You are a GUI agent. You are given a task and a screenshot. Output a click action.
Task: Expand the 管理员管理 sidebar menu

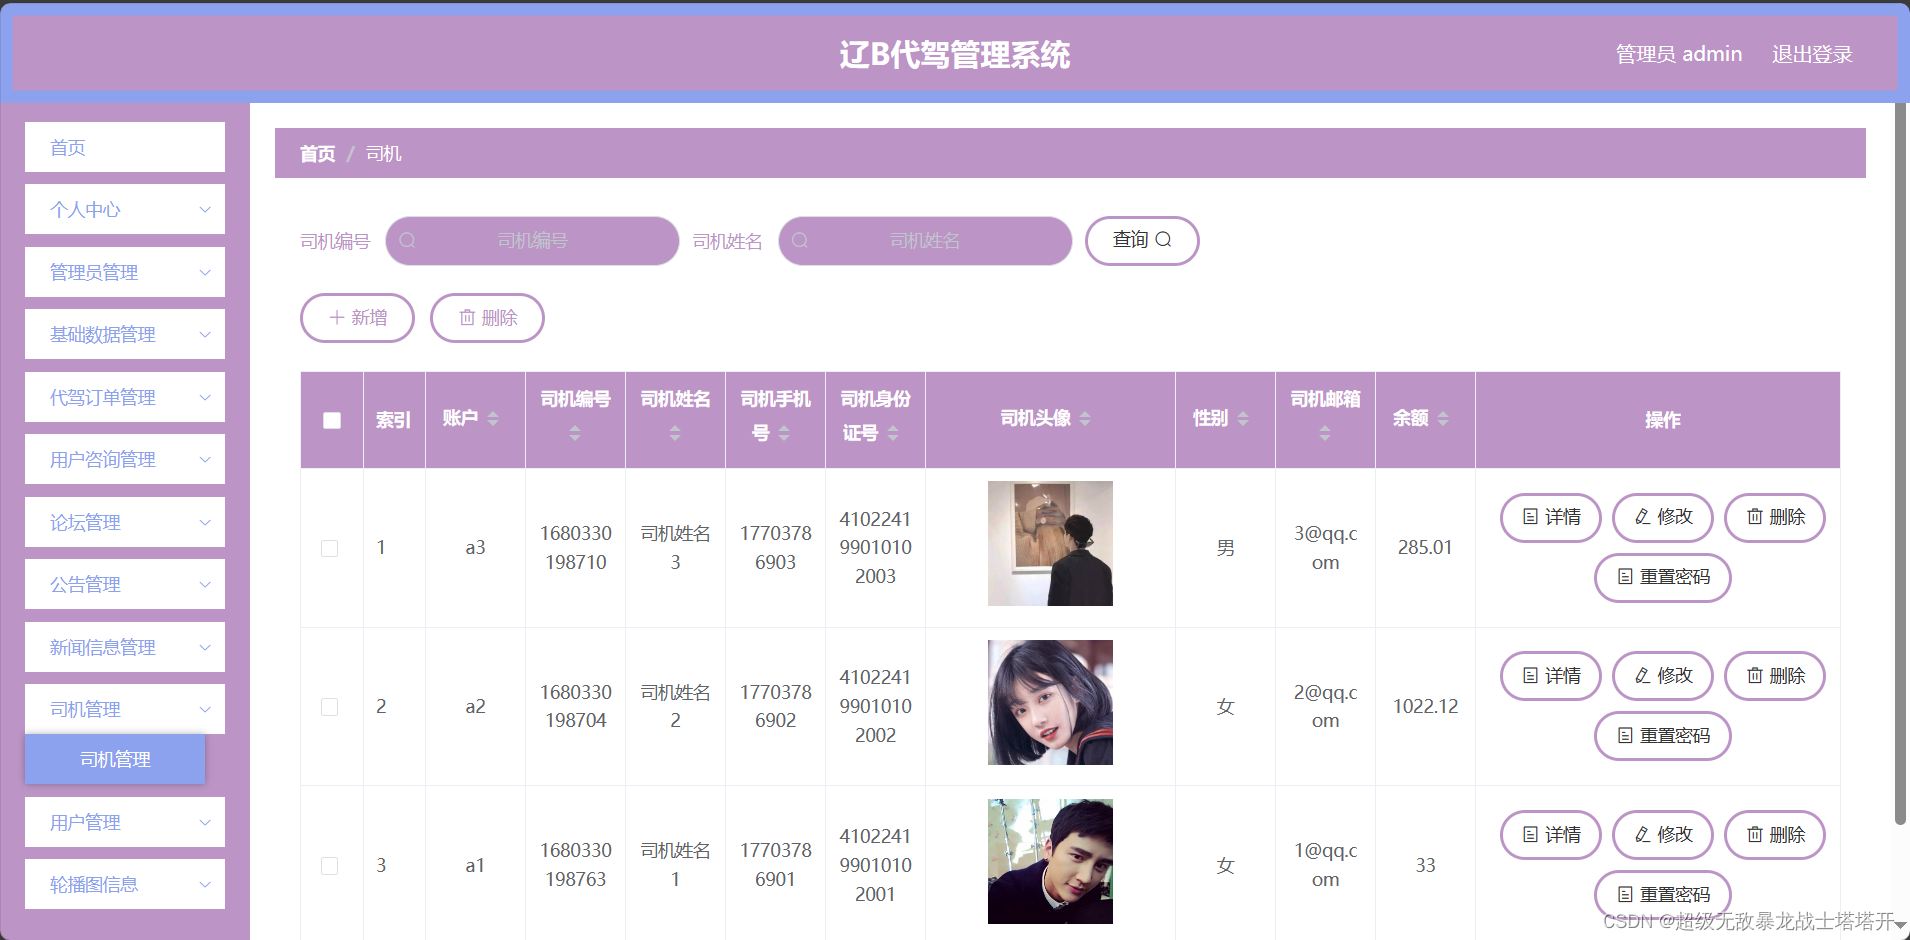(125, 272)
